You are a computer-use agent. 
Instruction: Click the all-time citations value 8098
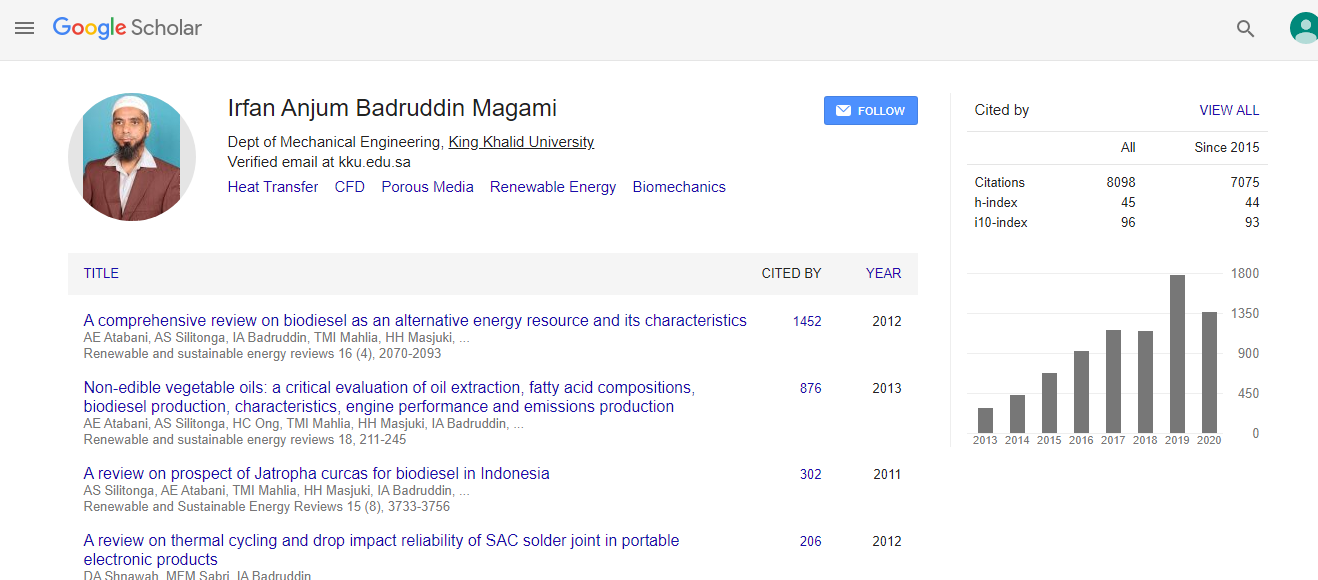[x=1121, y=182]
